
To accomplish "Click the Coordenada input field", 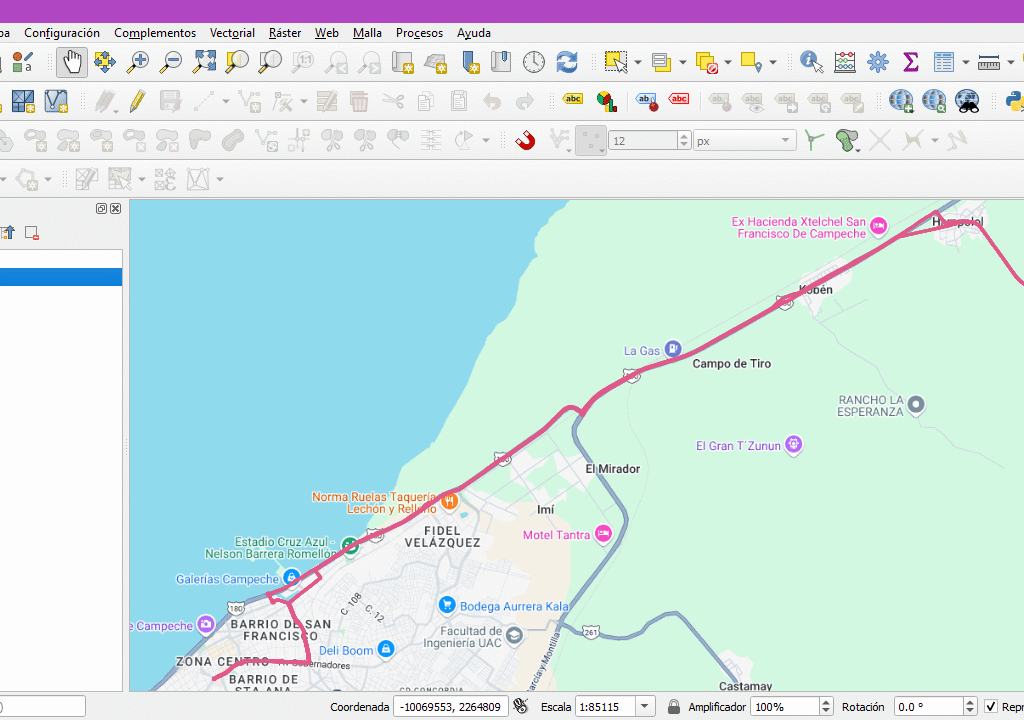I will 450,707.
